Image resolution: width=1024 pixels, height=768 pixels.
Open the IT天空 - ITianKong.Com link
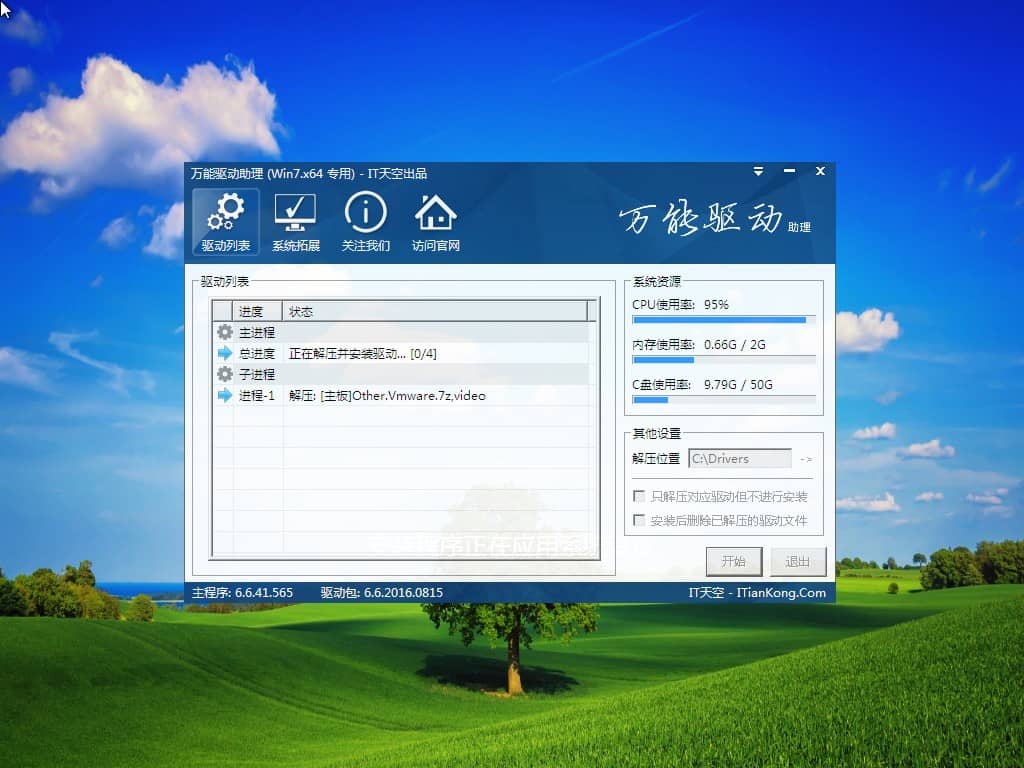point(757,593)
